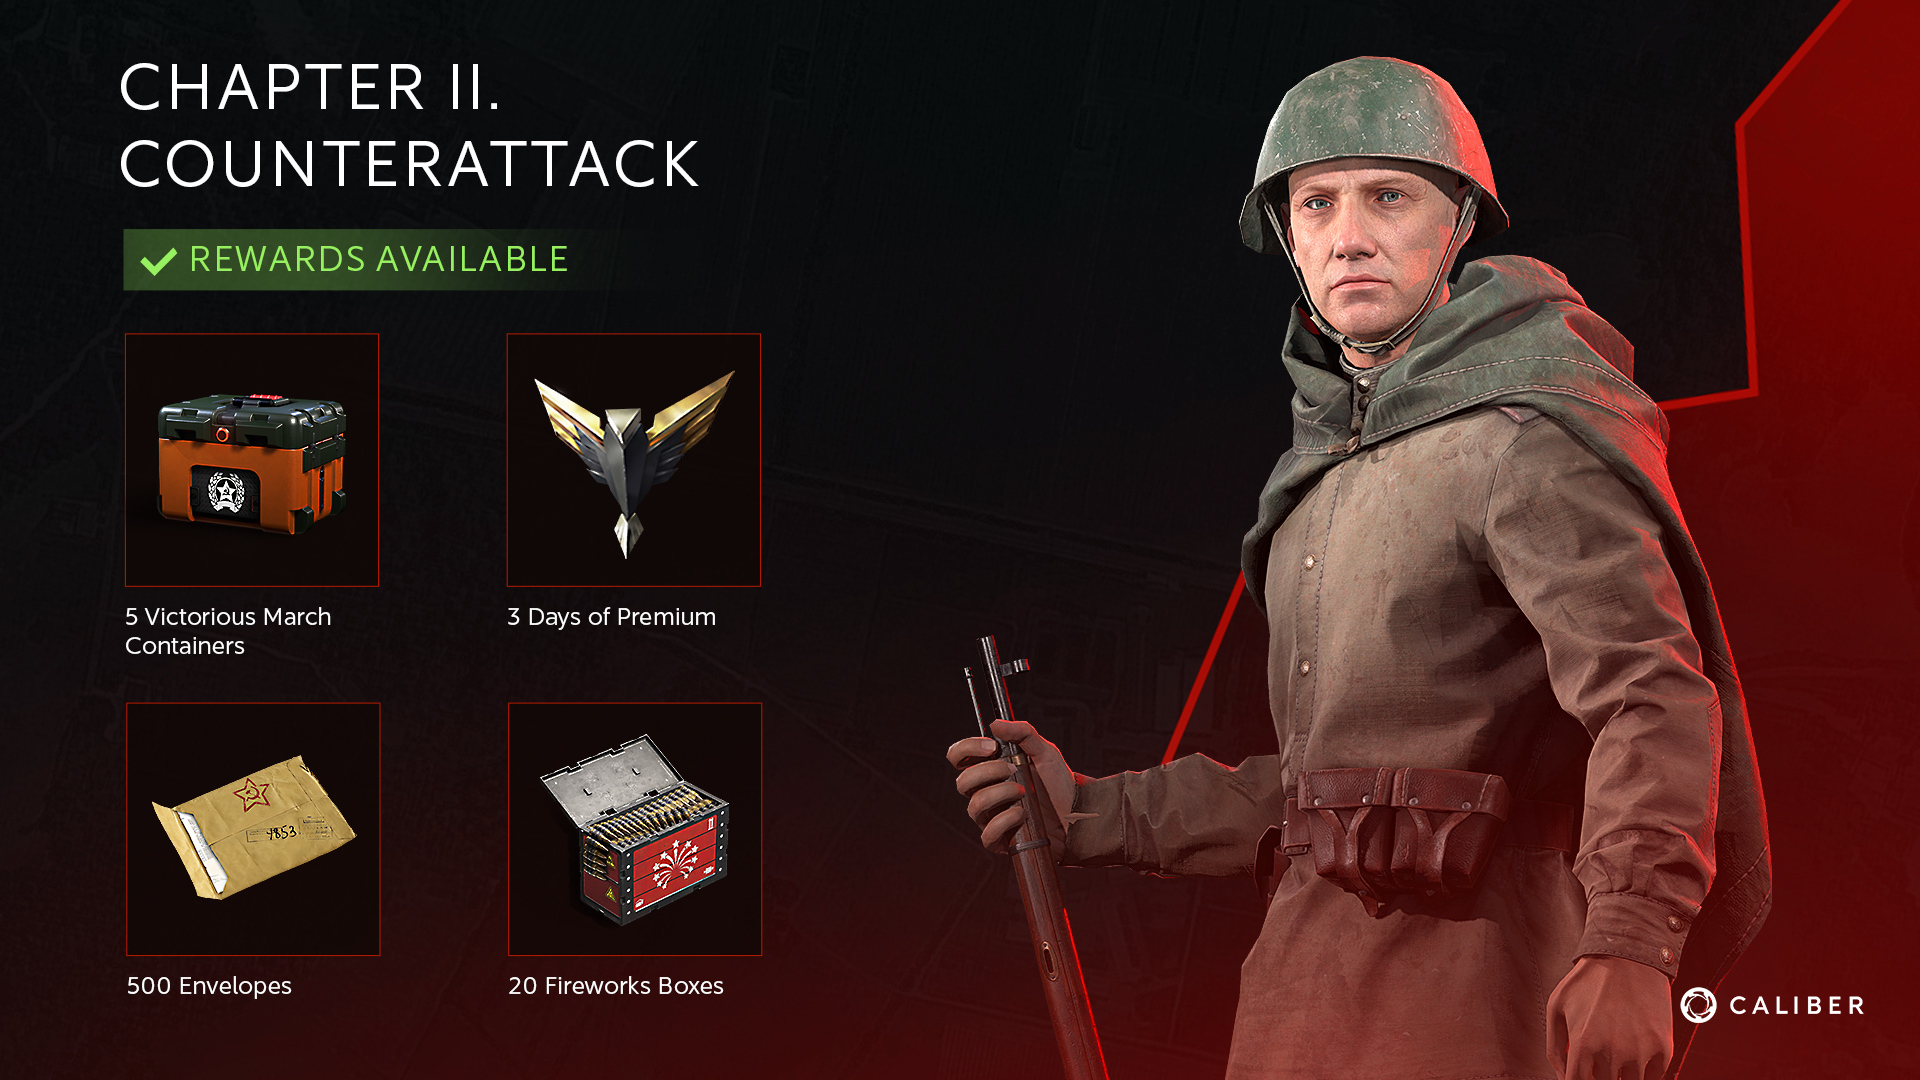Viewport: 1920px width, 1080px height.
Task: Click the CALIBER wordmark text
Action: click(x=1797, y=1006)
